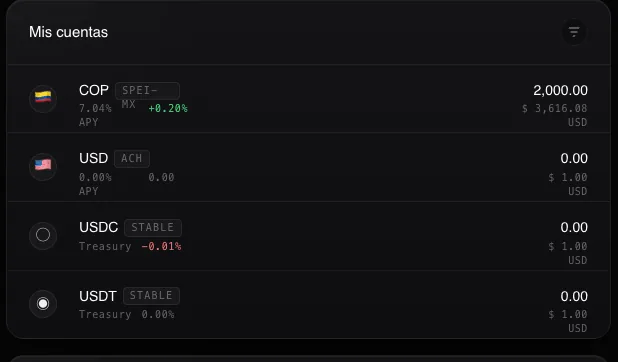The height and width of the screenshot is (362, 618).
Task: Select the COP account name
Action: point(94,90)
